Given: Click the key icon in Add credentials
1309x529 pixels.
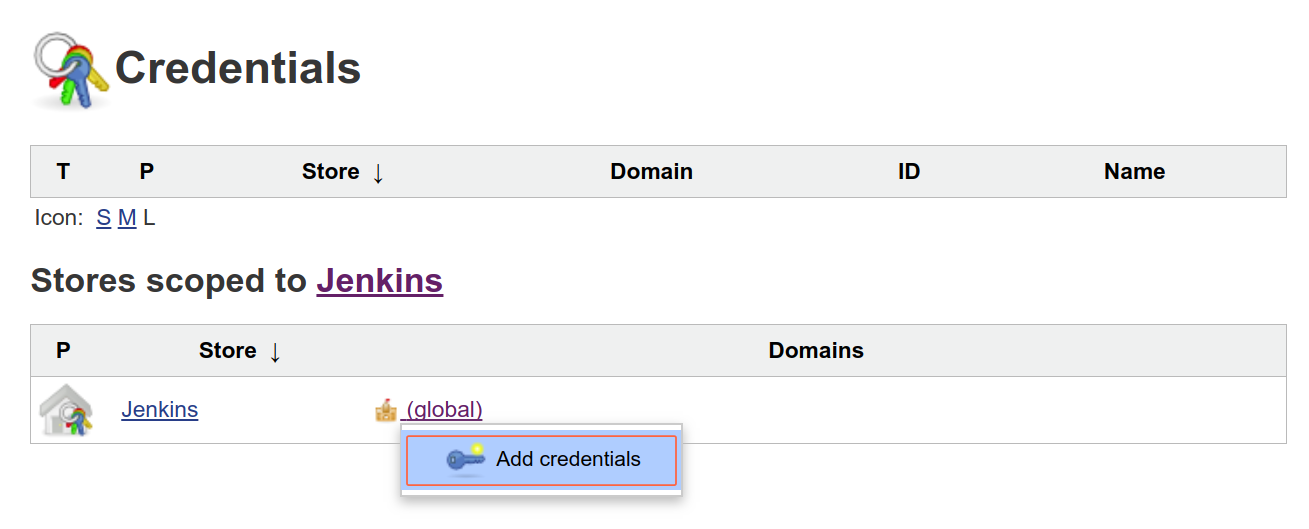Looking at the screenshot, I should pos(465,460).
